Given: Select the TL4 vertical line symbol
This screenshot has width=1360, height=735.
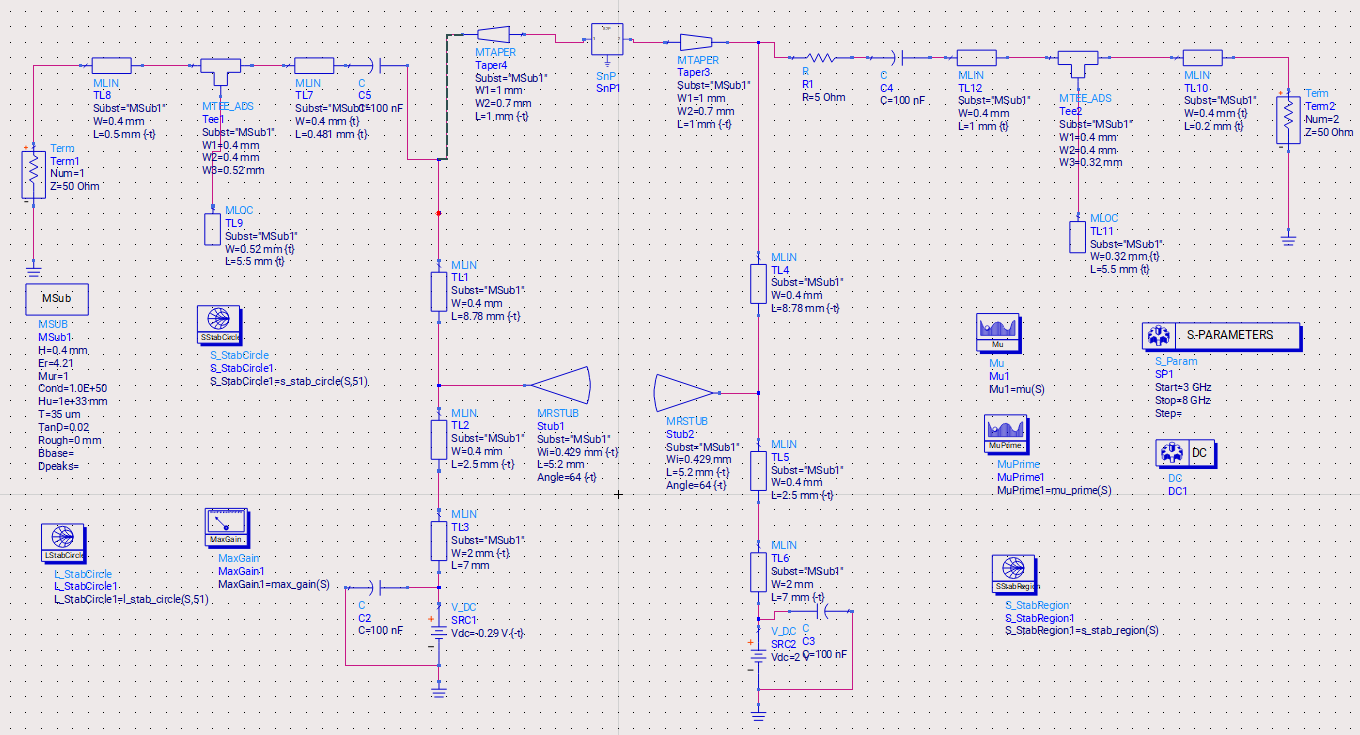Looking at the screenshot, I should tap(759, 283).
